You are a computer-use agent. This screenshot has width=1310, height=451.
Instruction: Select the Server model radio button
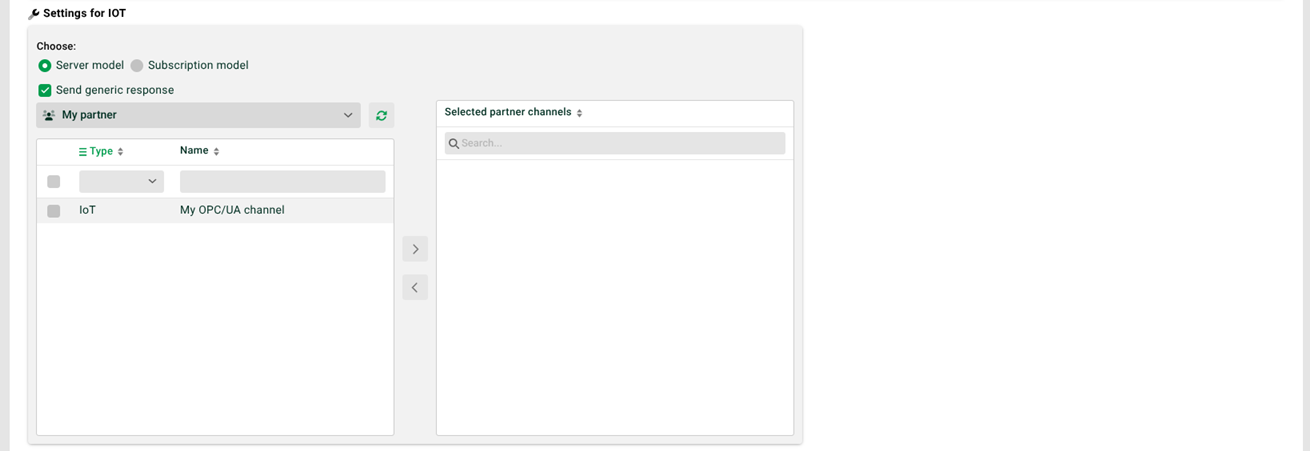coord(44,65)
